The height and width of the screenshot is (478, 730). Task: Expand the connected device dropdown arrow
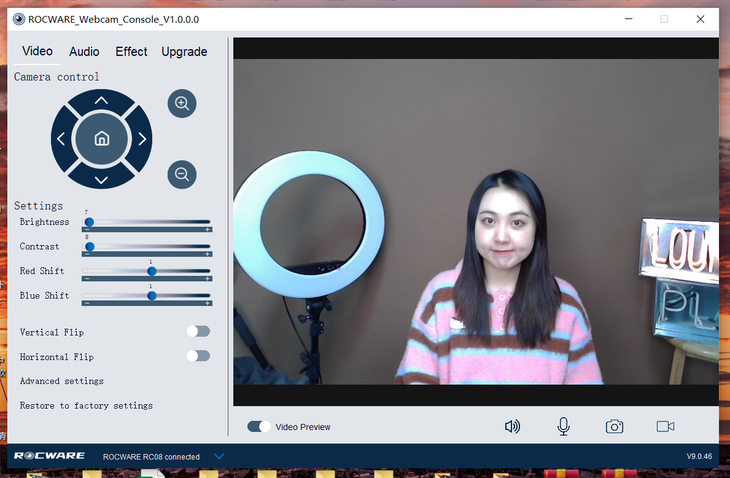219,457
